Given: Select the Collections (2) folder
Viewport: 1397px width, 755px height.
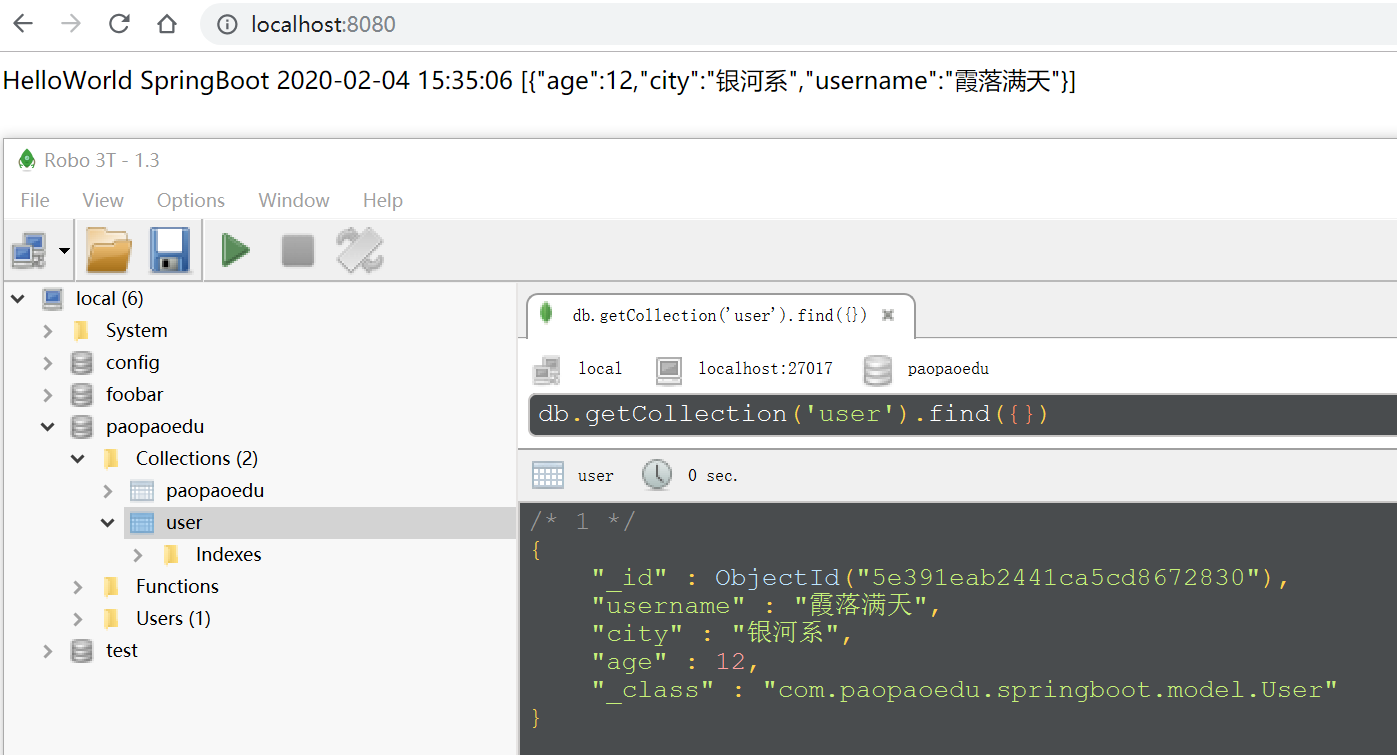Looking at the screenshot, I should point(197,458).
